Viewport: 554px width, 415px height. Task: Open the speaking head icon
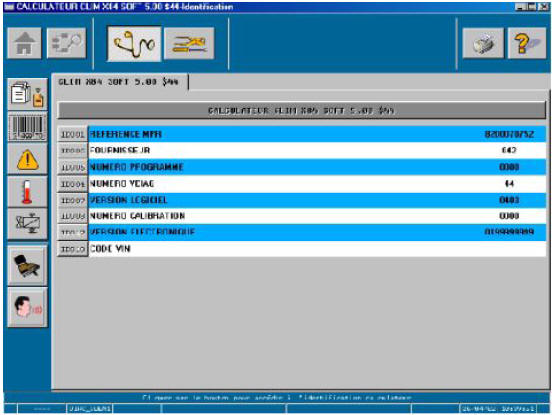(x=28, y=307)
